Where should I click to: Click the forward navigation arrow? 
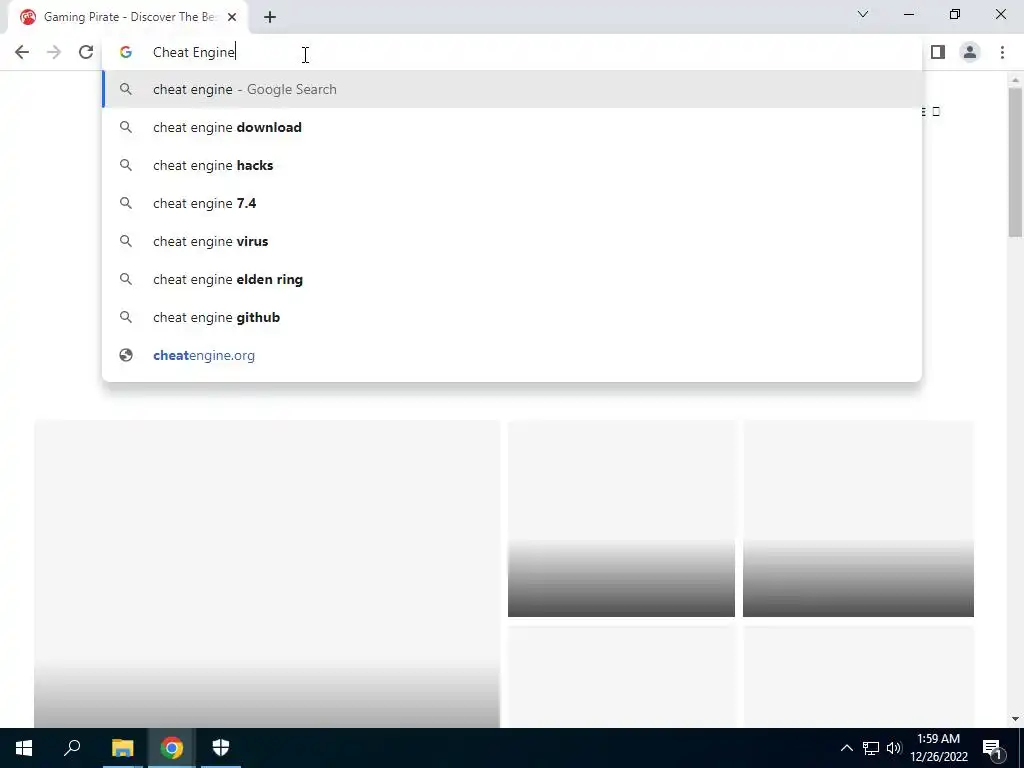click(54, 52)
